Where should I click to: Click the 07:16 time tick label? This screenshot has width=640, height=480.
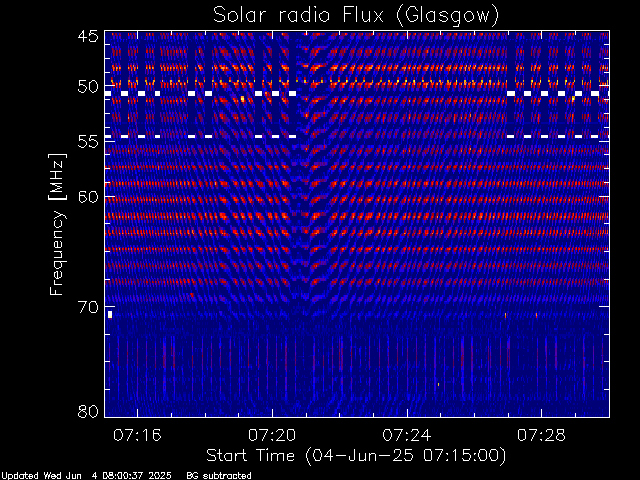click(137, 435)
